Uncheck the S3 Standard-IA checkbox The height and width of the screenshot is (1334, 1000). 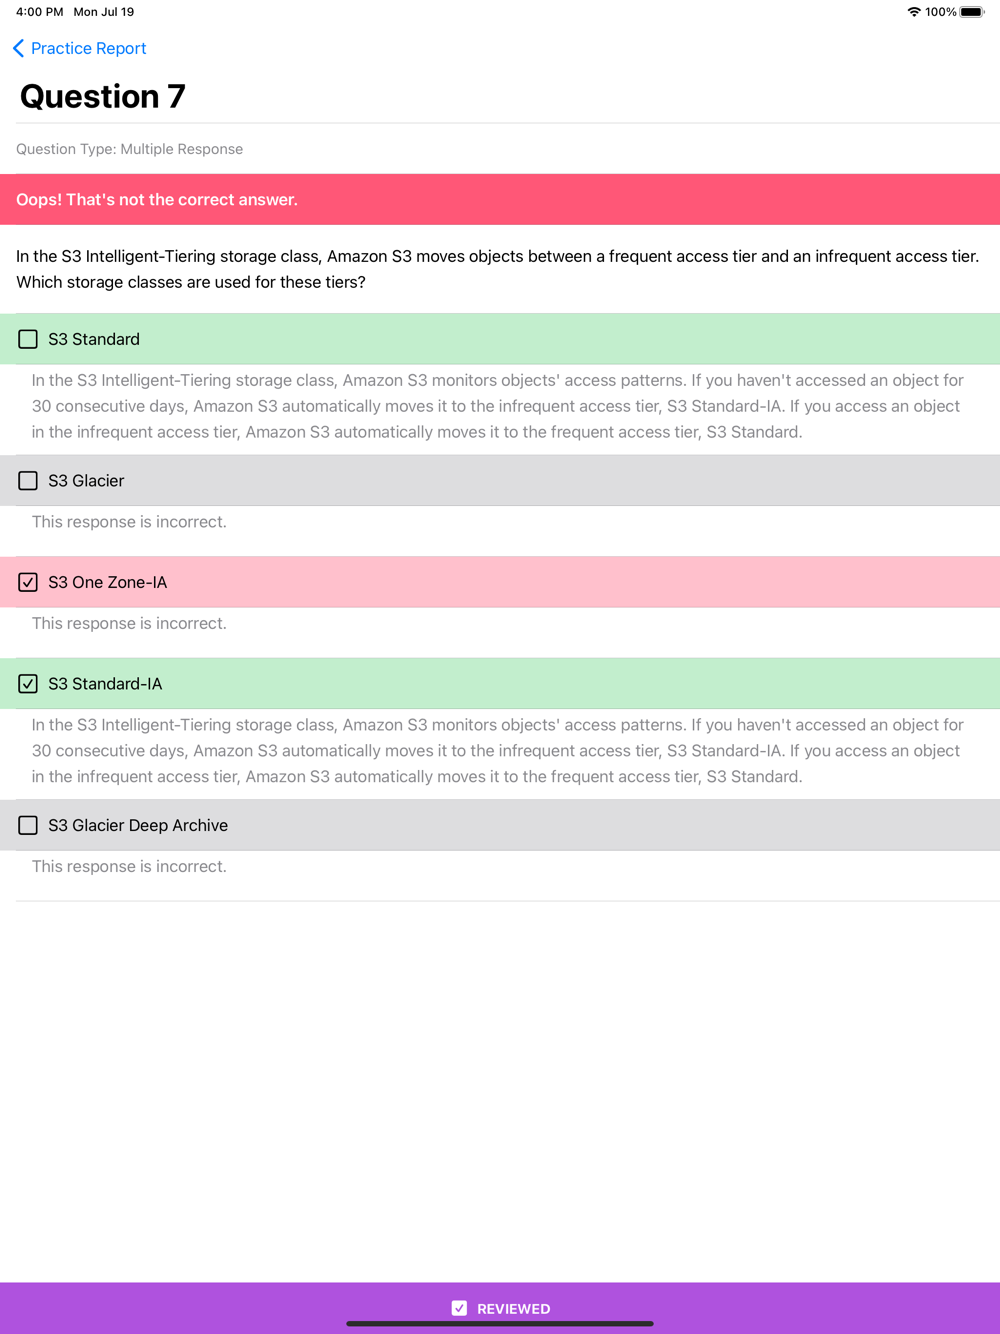[28, 684]
